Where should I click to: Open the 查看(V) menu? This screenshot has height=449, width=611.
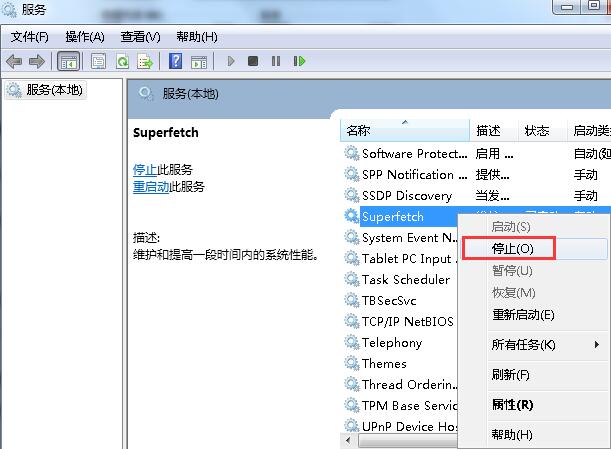point(140,37)
